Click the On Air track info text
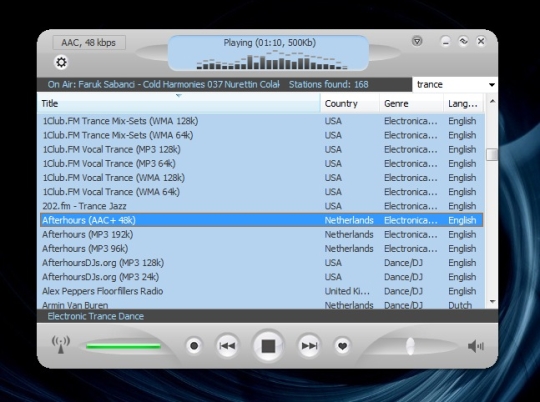The image size is (540, 402). click(x=164, y=84)
